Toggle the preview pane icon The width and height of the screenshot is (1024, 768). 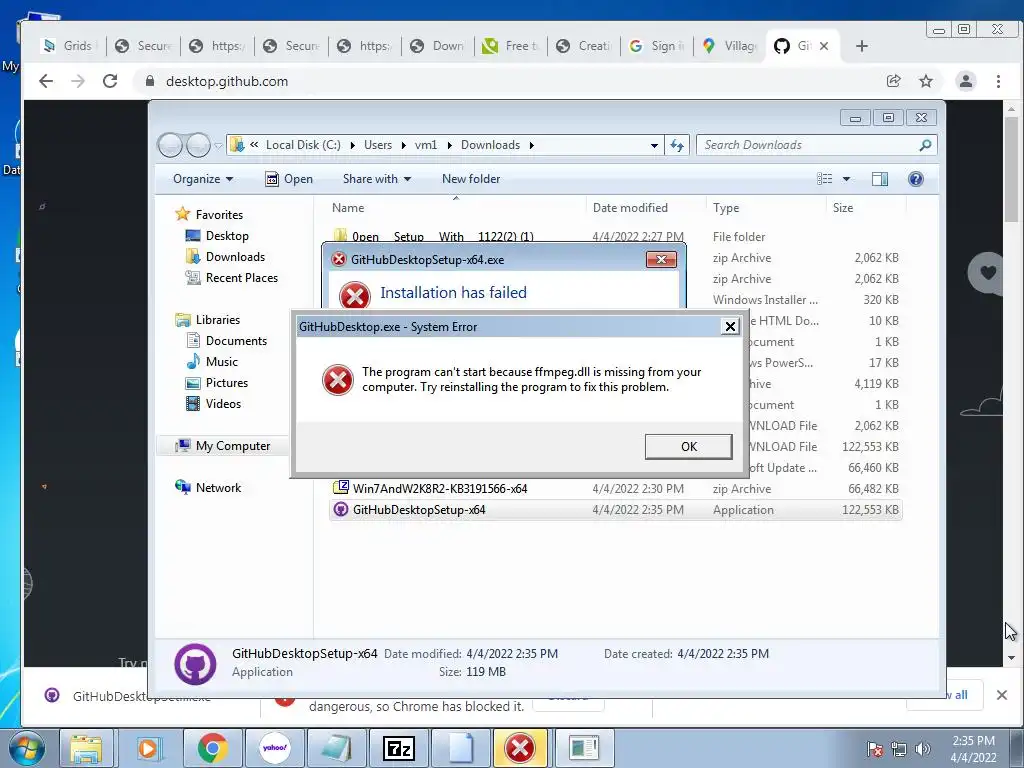coord(880,179)
